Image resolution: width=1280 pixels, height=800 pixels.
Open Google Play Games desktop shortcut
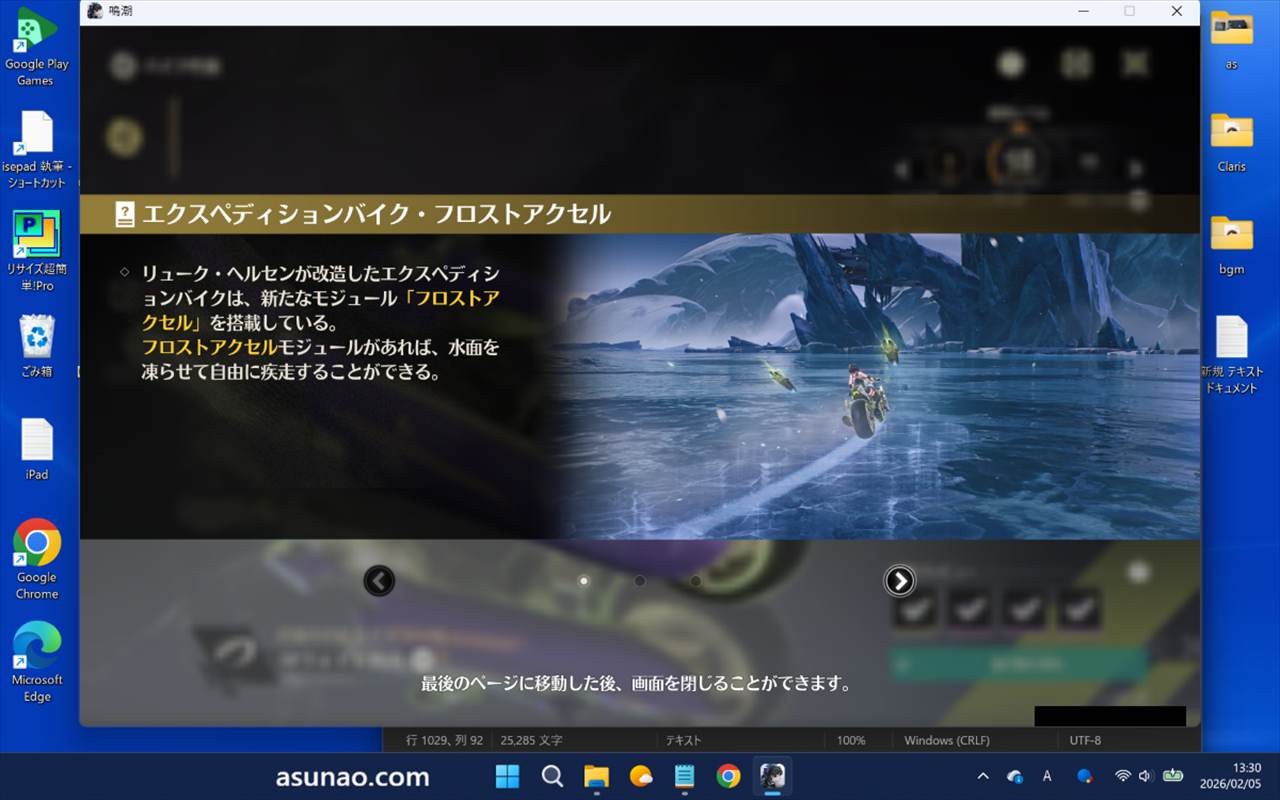(36, 46)
